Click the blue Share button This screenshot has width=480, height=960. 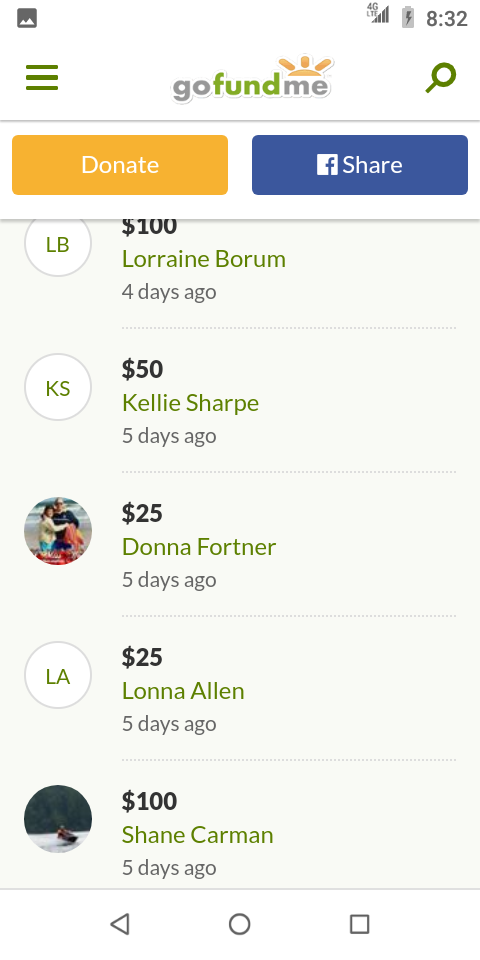pyautogui.click(x=360, y=165)
